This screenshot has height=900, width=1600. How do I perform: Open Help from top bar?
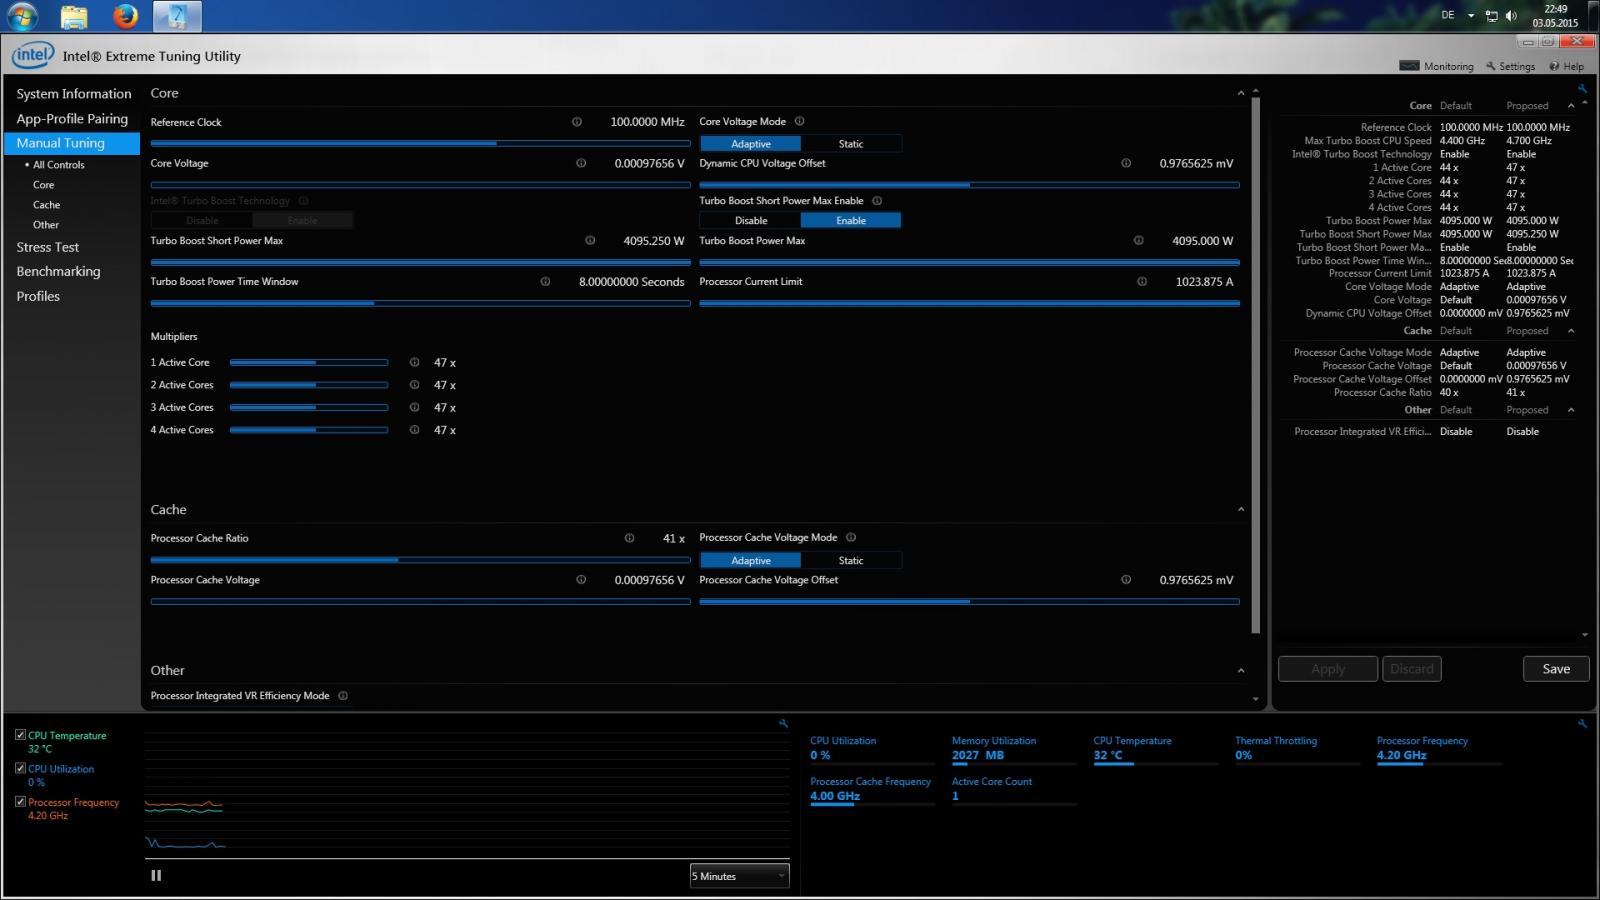point(1567,66)
